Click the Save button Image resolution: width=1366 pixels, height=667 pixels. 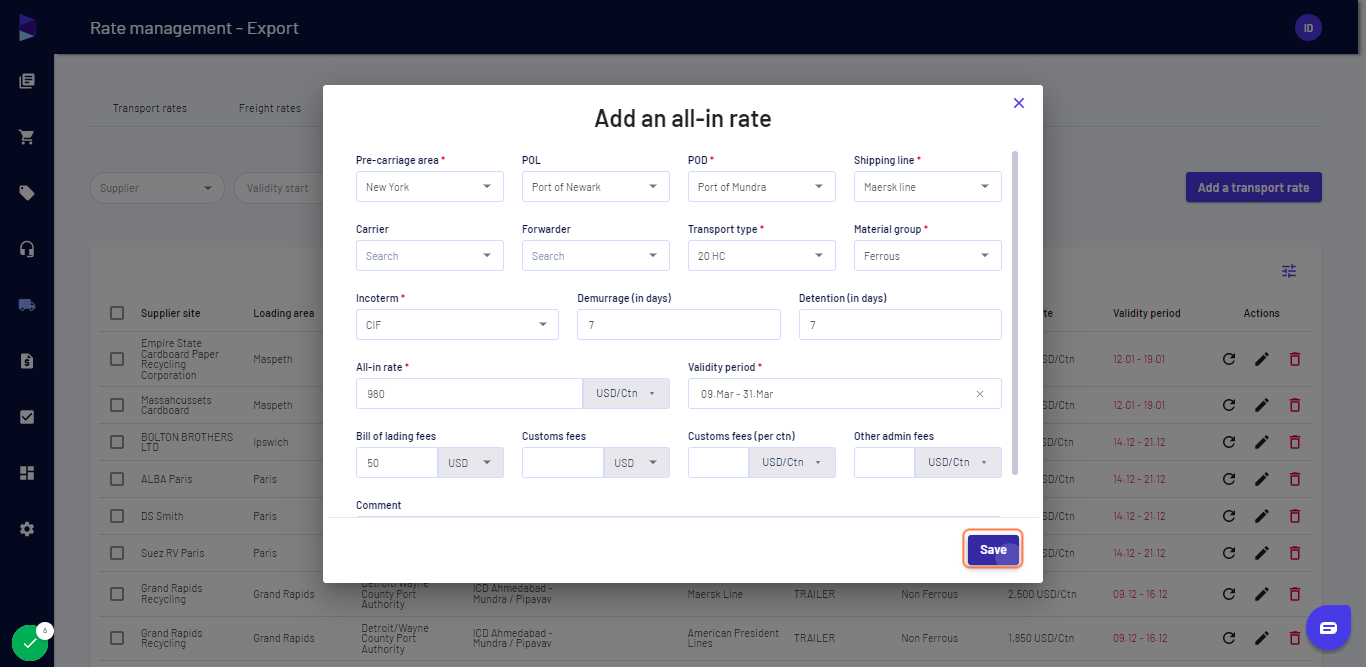coord(993,550)
